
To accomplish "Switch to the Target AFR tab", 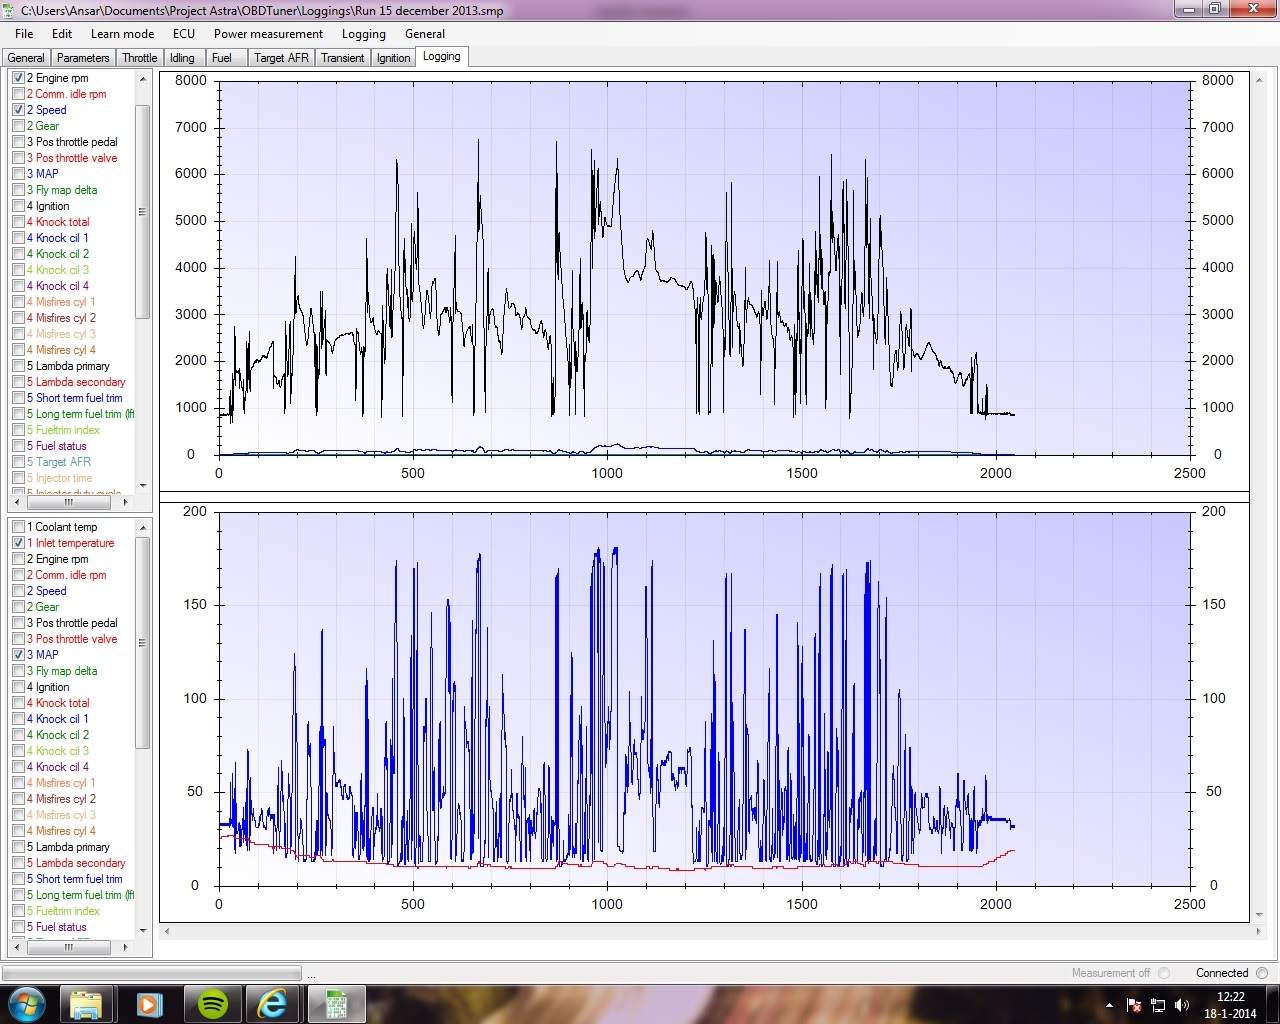I will 281,58.
